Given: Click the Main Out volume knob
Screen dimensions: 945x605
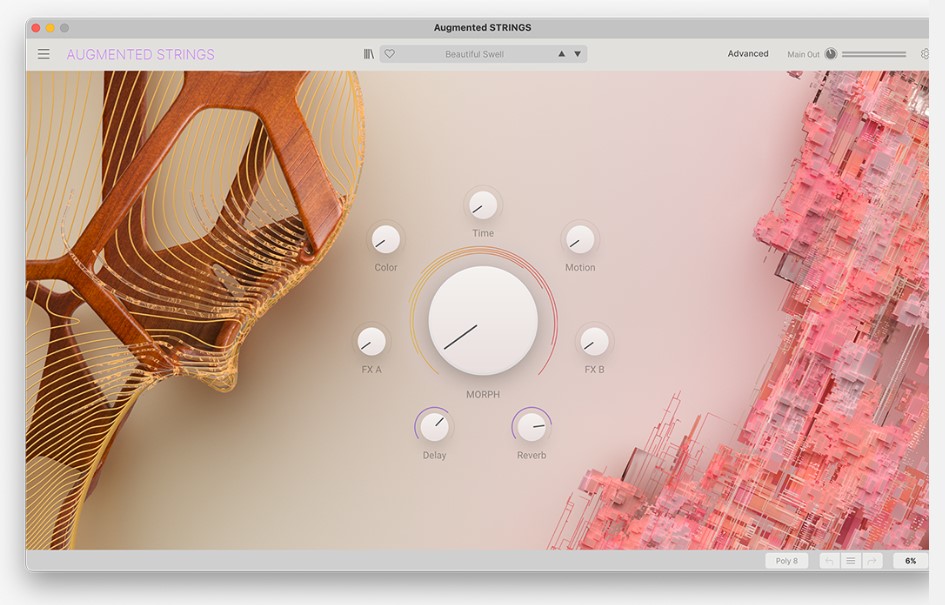Looking at the screenshot, I should (x=830, y=54).
